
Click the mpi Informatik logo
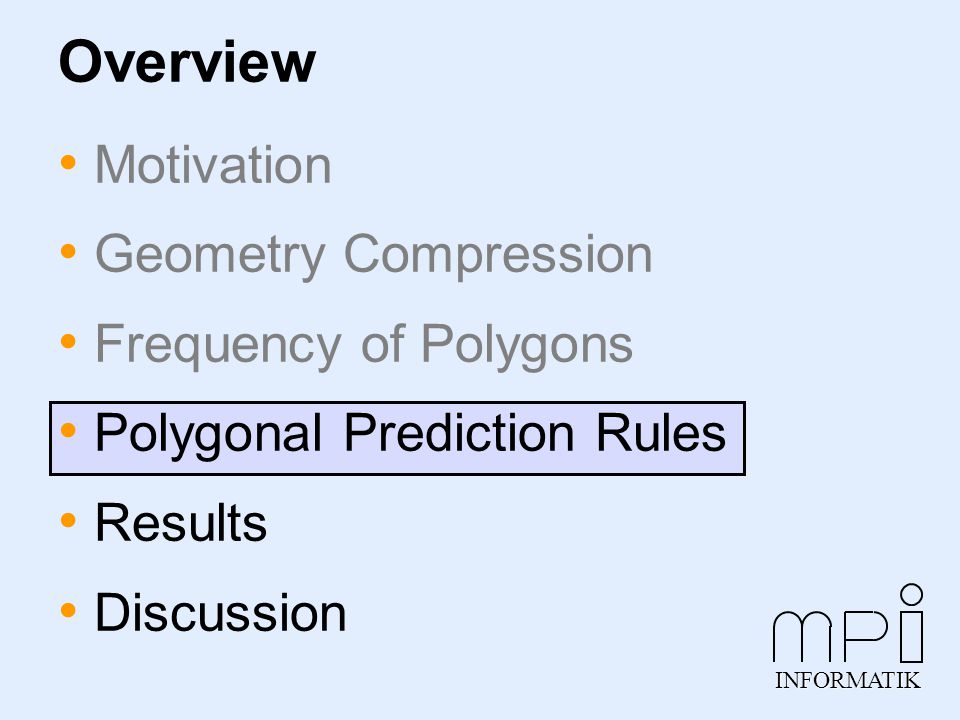848,637
